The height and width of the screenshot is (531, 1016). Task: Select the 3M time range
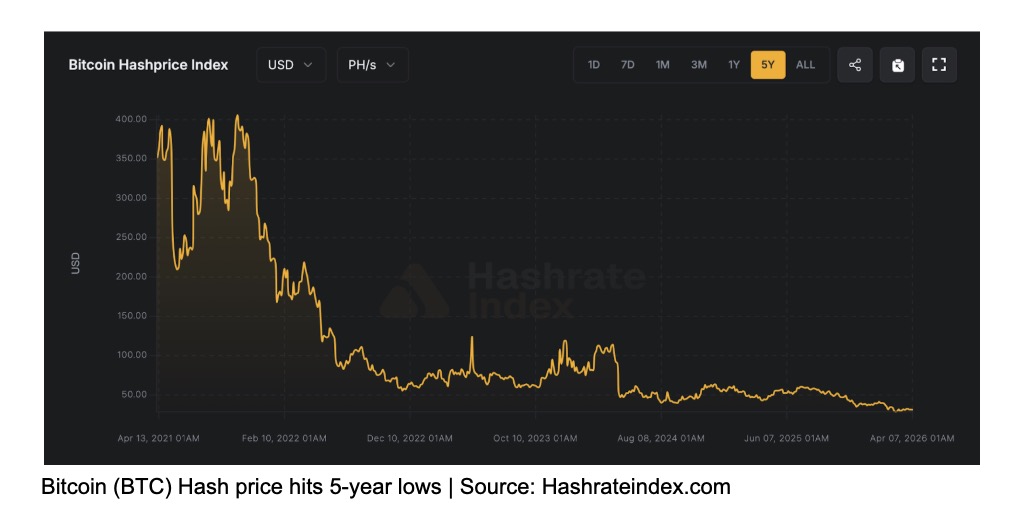point(698,65)
